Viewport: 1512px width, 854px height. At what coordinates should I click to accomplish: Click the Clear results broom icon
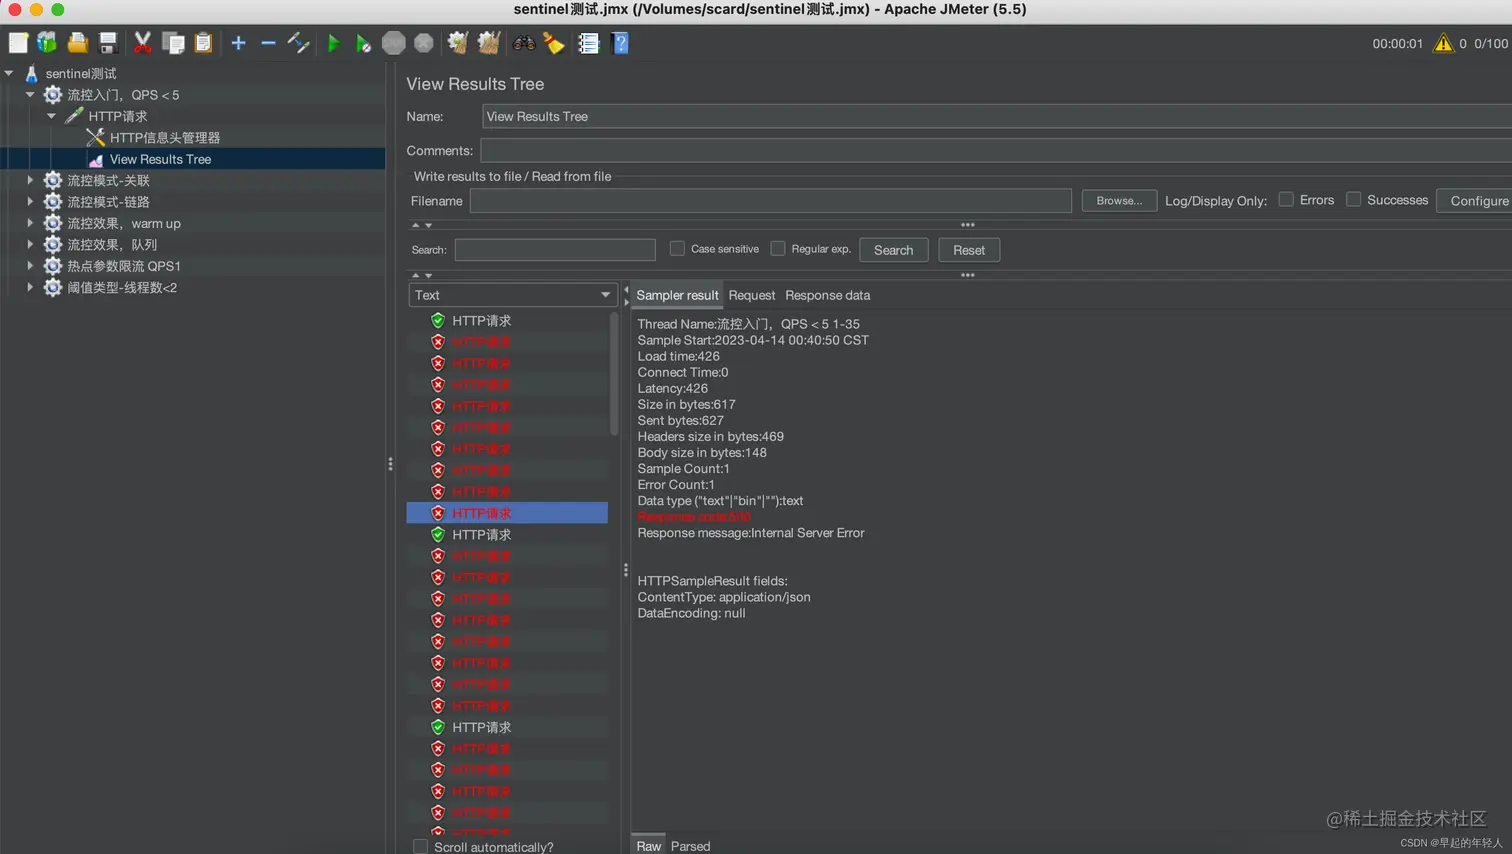tap(458, 43)
